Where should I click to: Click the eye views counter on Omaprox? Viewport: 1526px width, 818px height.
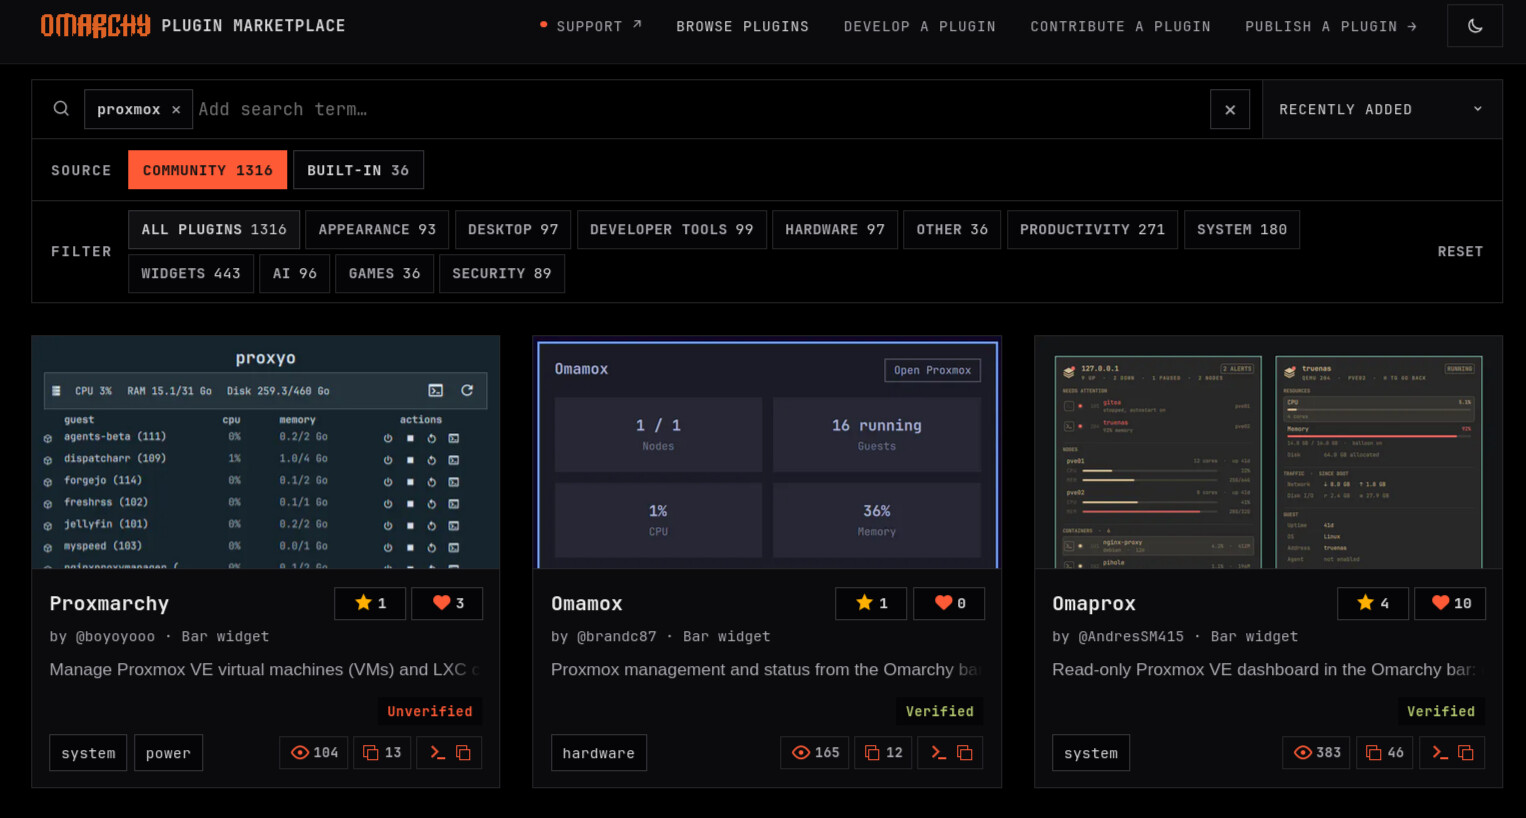[x=1317, y=752]
